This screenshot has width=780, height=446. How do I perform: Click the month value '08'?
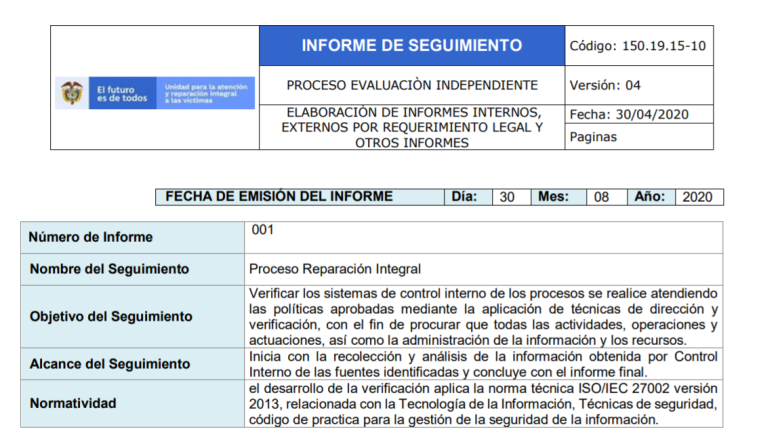click(x=601, y=197)
